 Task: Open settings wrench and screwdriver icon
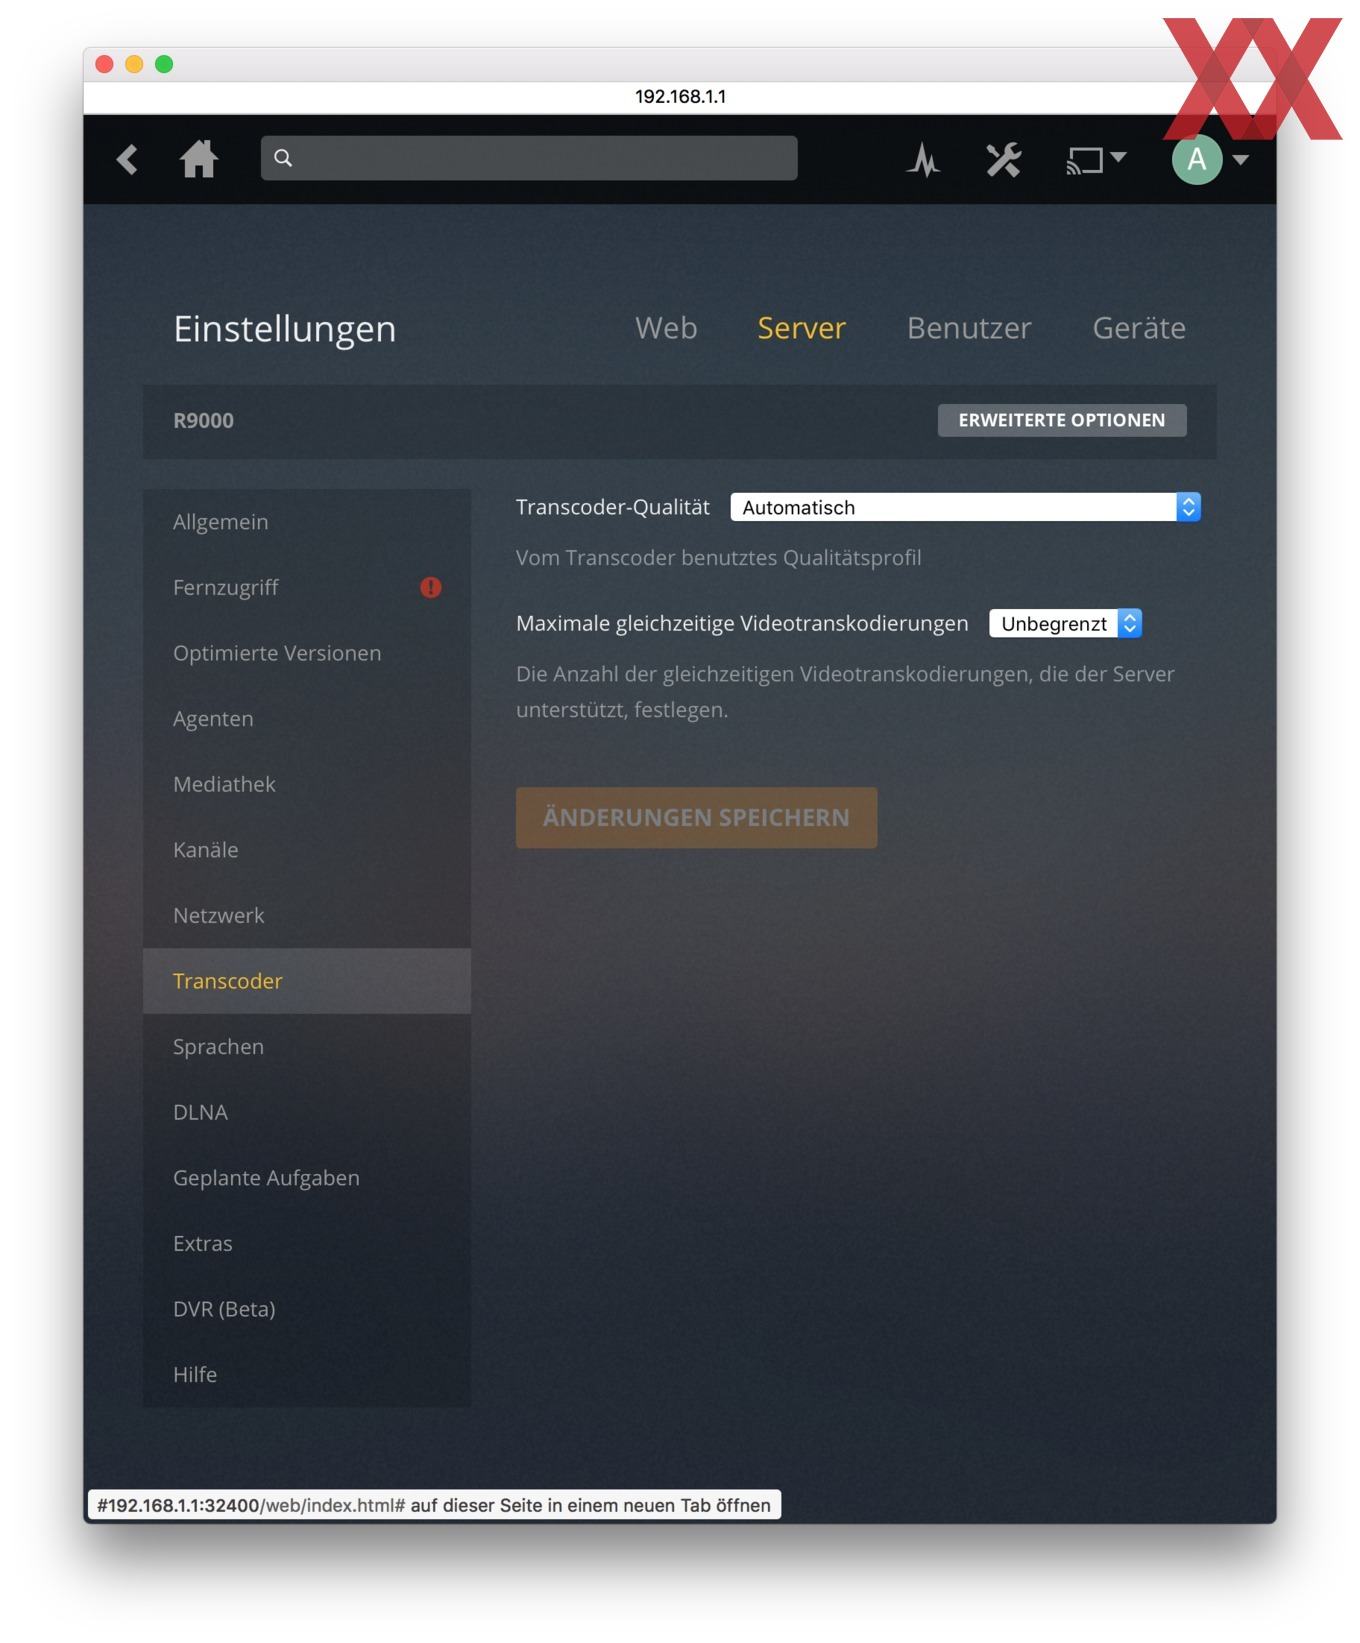(1003, 160)
